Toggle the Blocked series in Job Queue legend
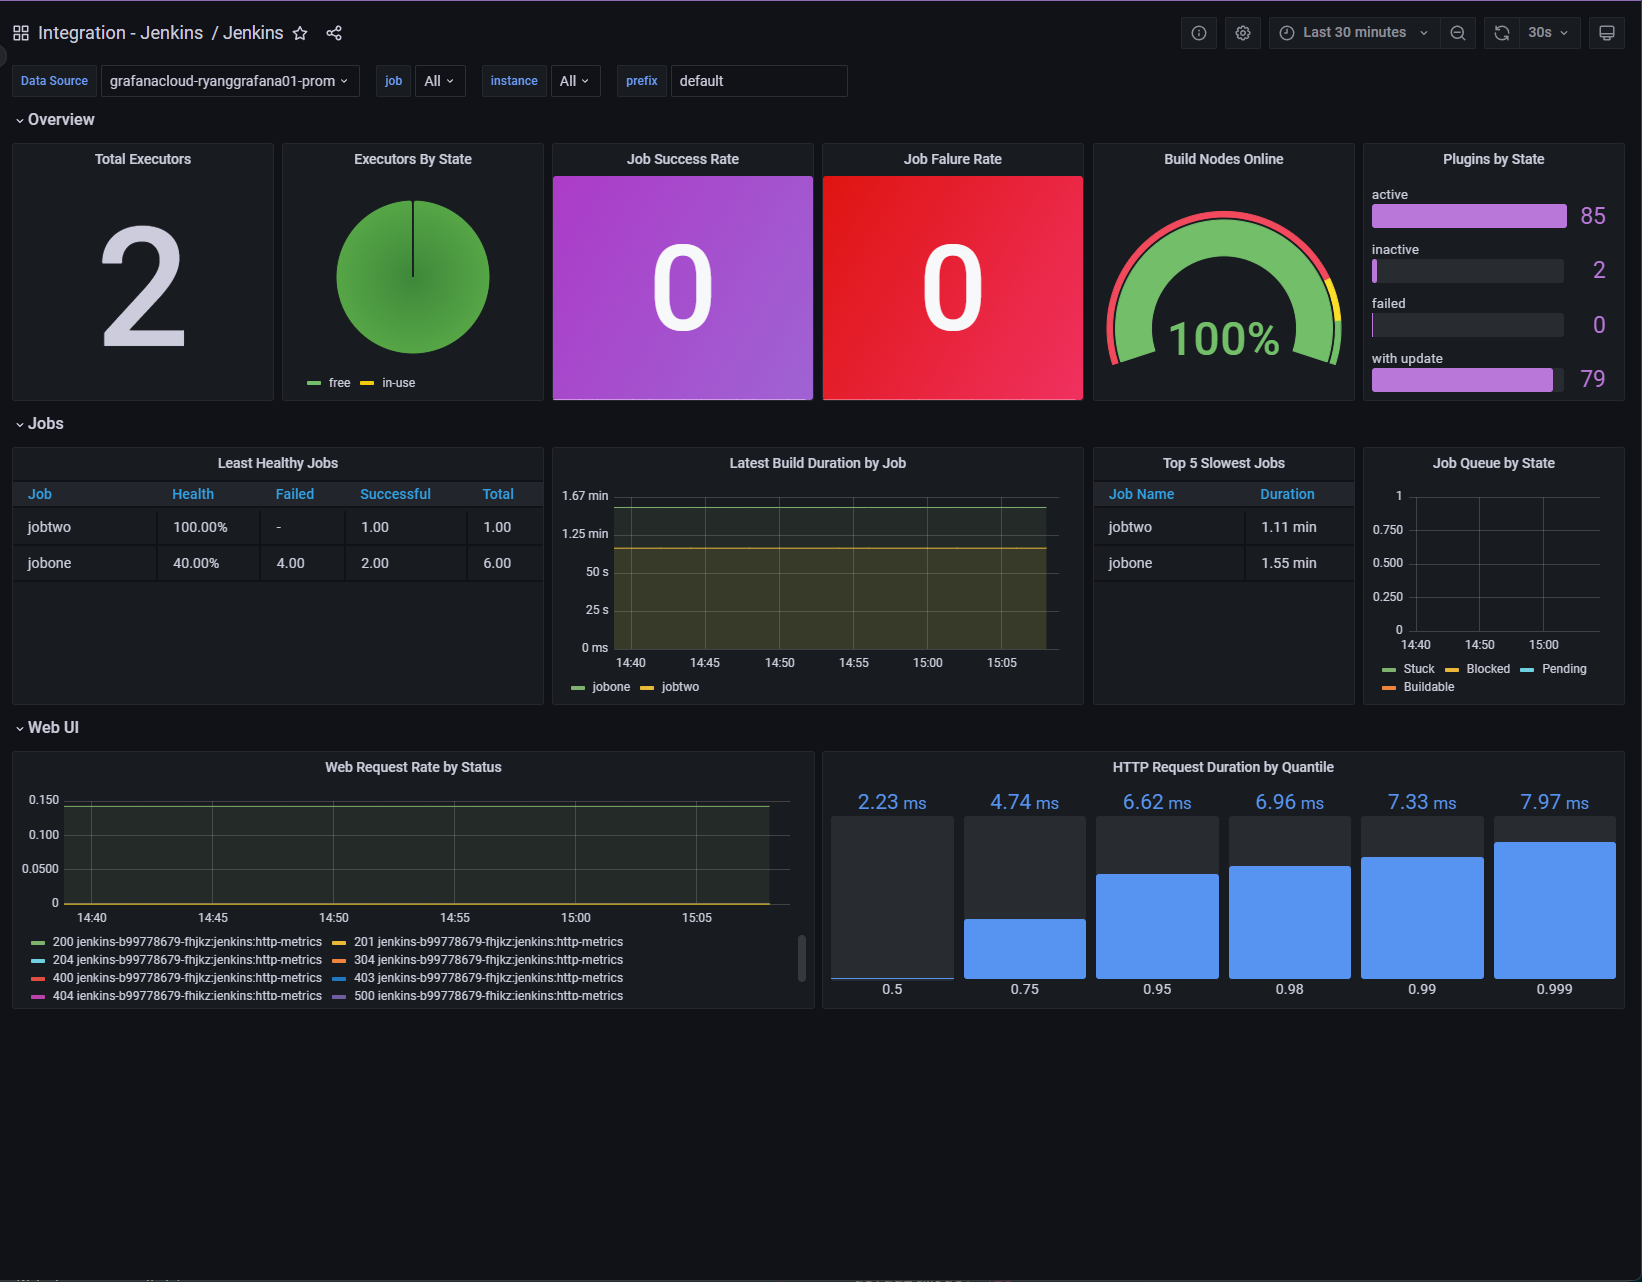Screen dimensions: 1642x1282 coord(1488,668)
